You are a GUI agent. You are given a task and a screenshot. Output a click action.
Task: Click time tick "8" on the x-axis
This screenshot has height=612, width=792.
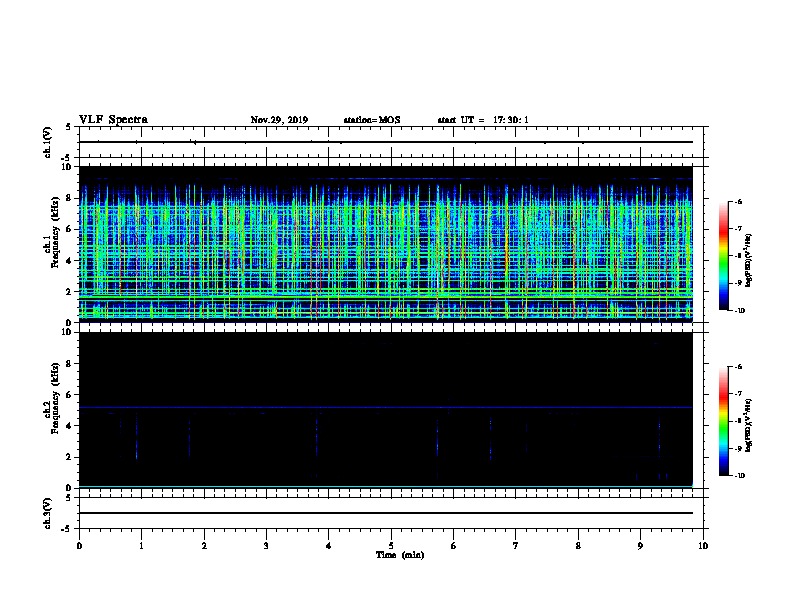tap(578, 546)
